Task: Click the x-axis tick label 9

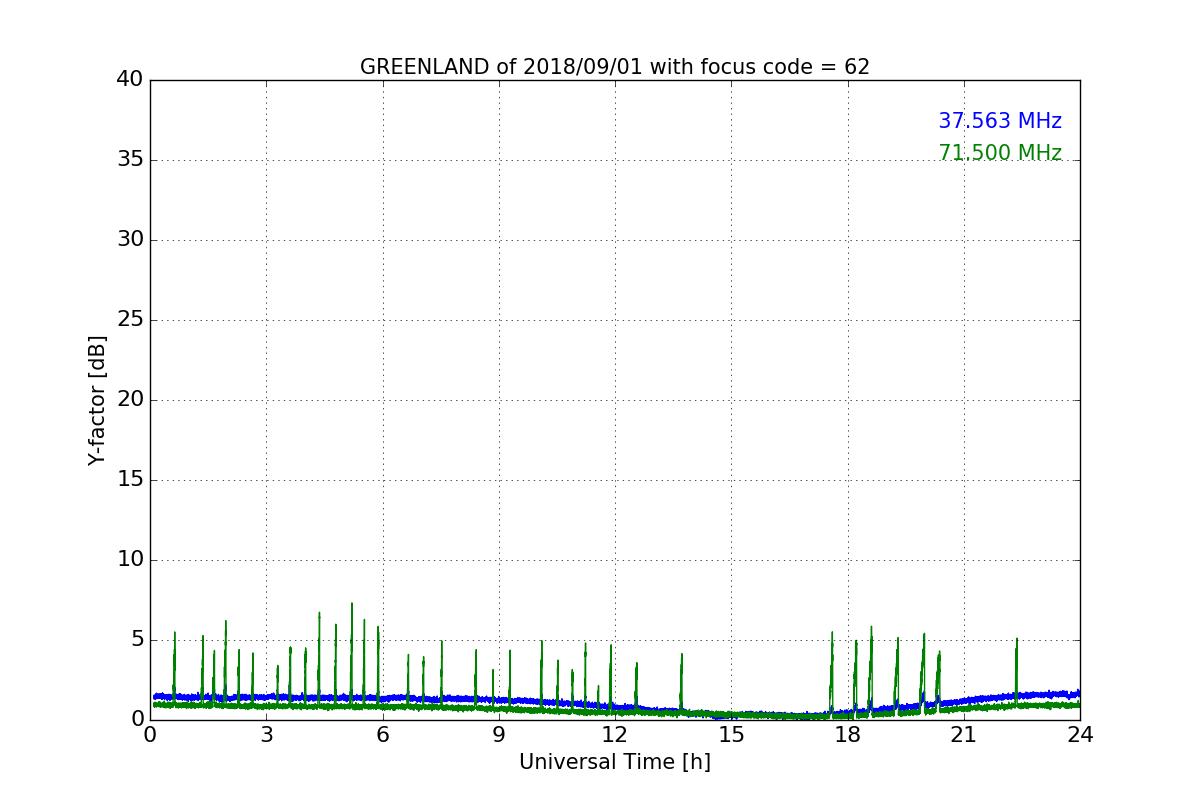Action: 499,734
